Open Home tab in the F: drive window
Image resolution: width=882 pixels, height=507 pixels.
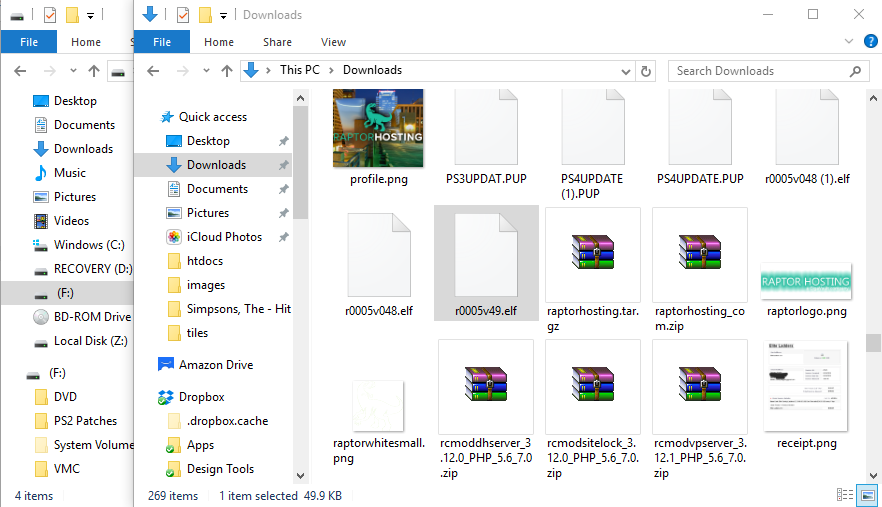[86, 42]
